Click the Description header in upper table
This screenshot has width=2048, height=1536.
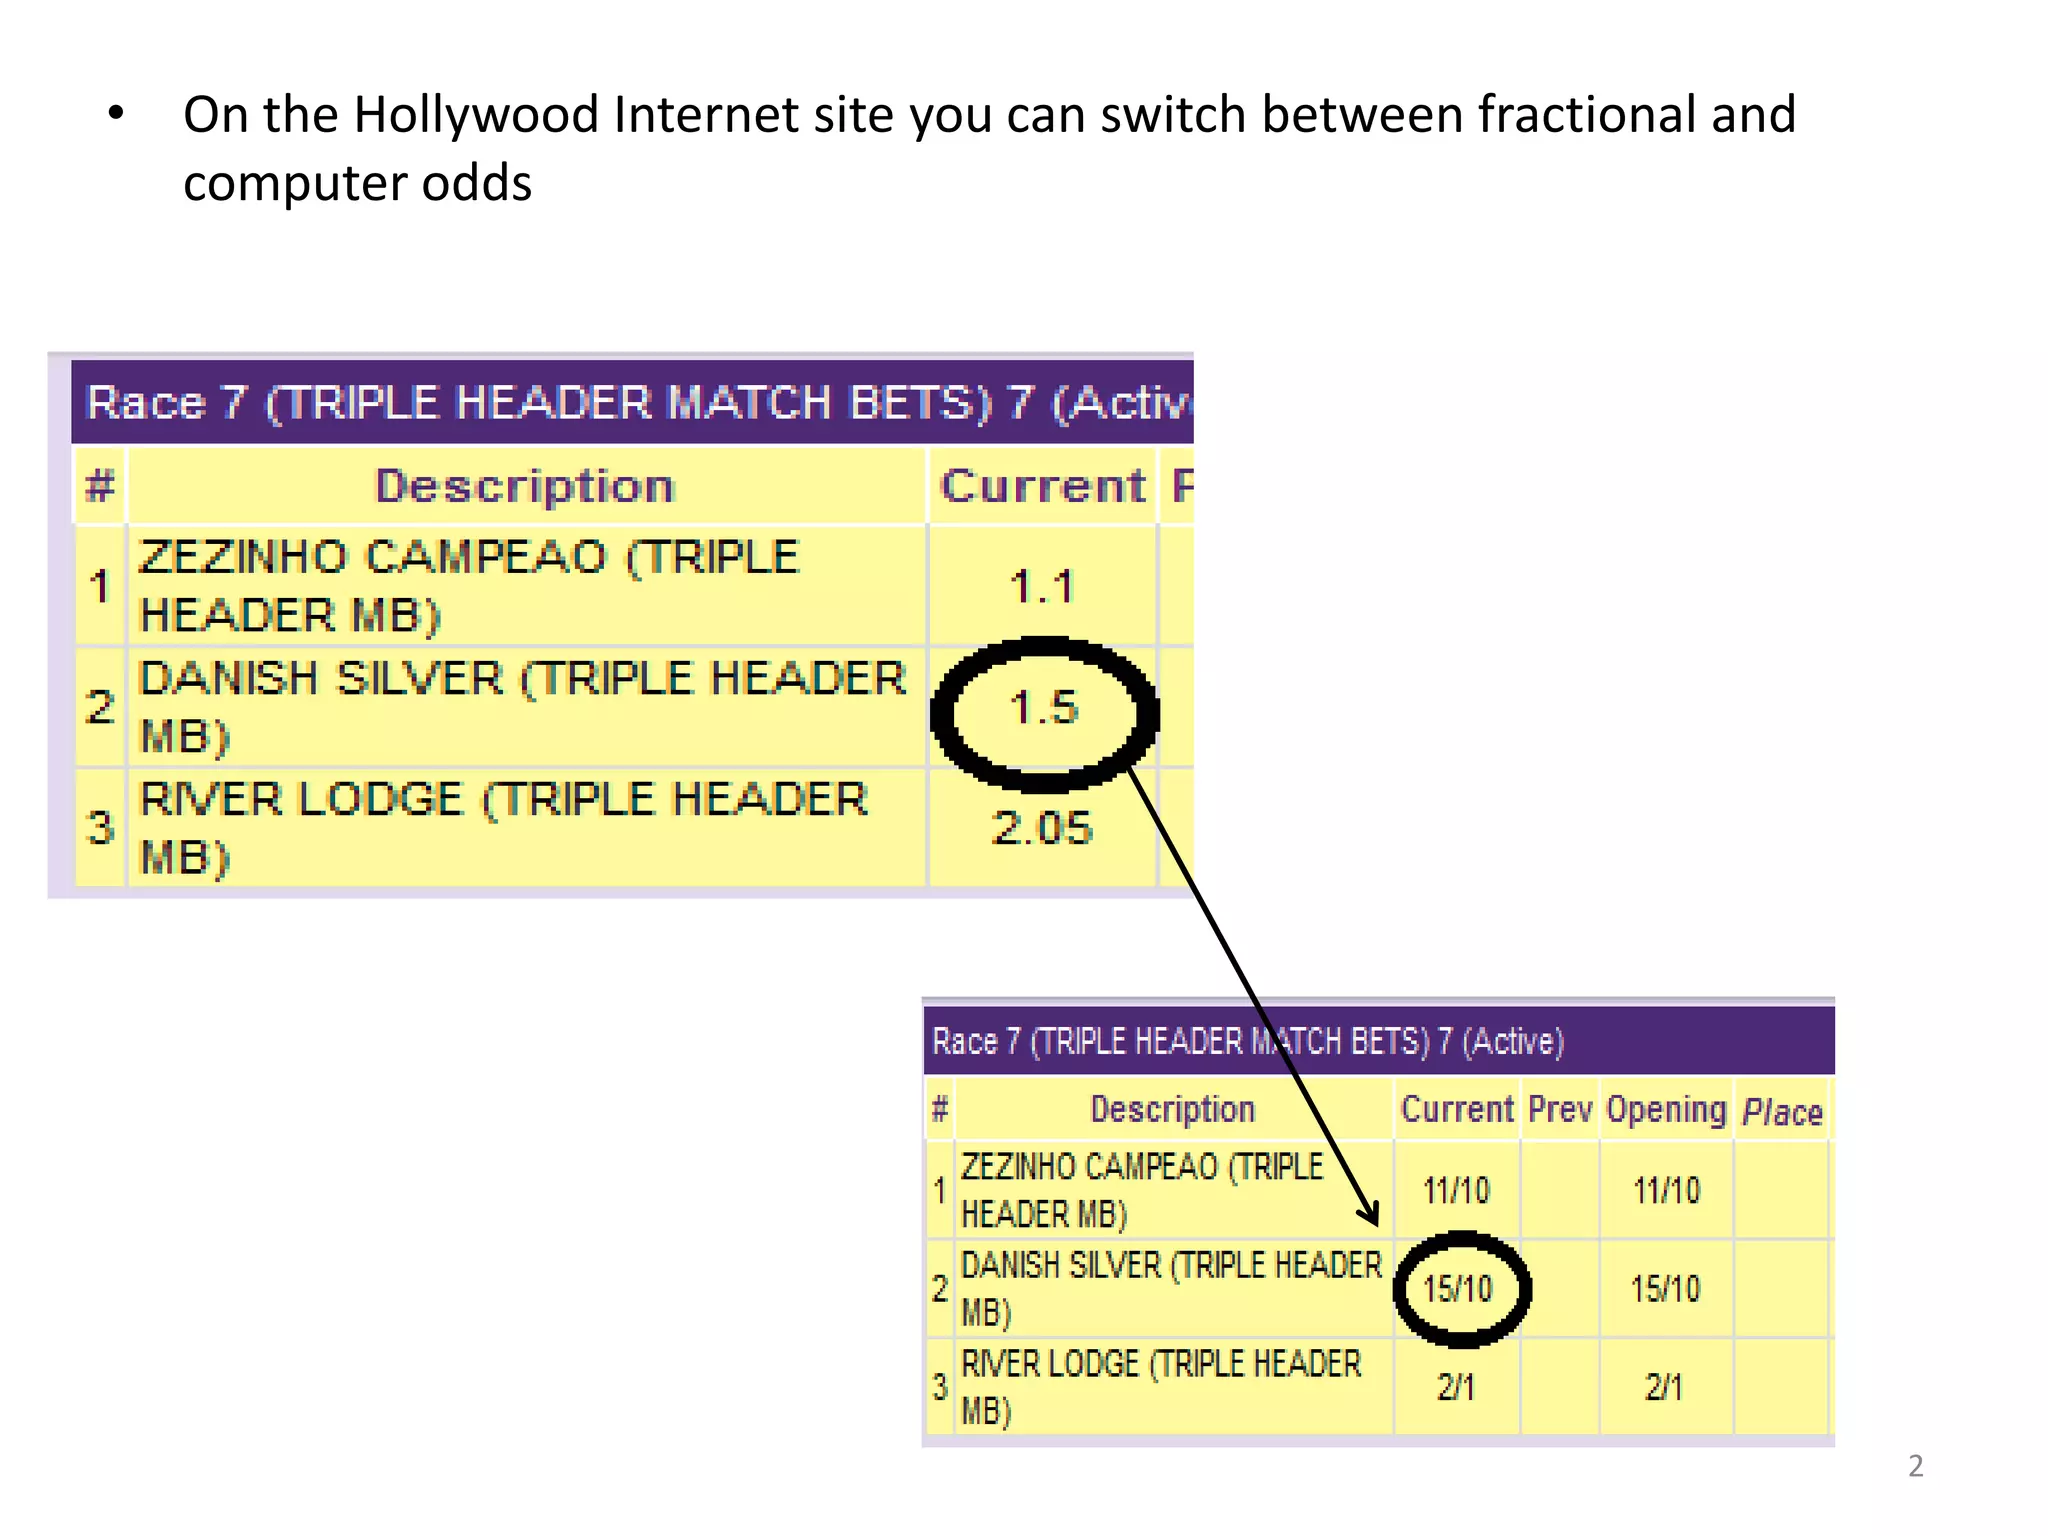[525, 487]
